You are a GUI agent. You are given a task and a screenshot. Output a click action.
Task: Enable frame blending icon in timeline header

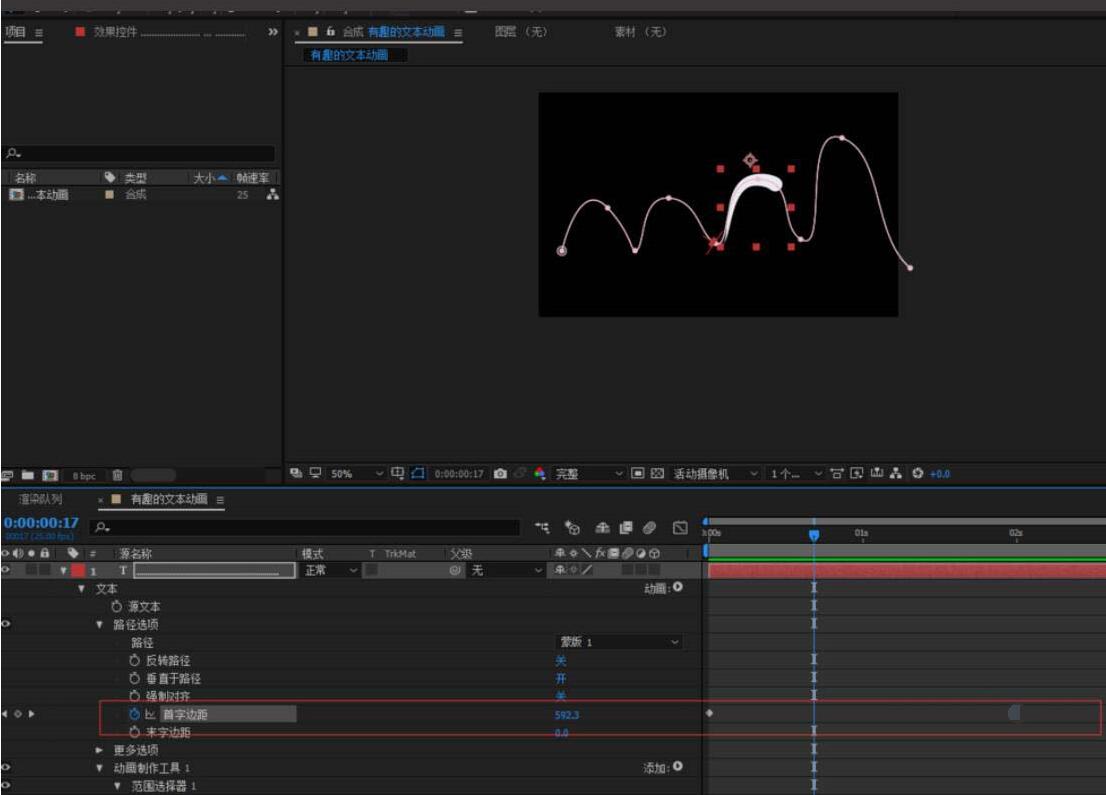626,527
